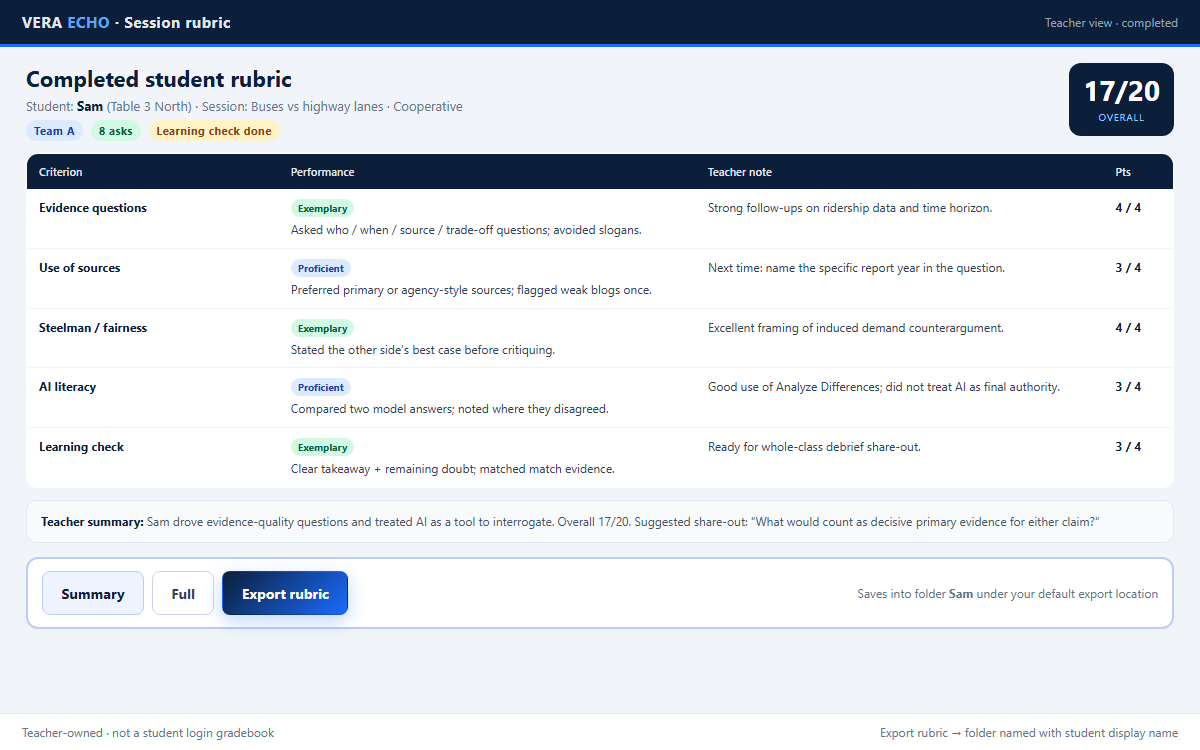Screen dimensions: 1200x750
Task: Click the Teacher-owned gradebook footer note
Action: (x=148, y=733)
